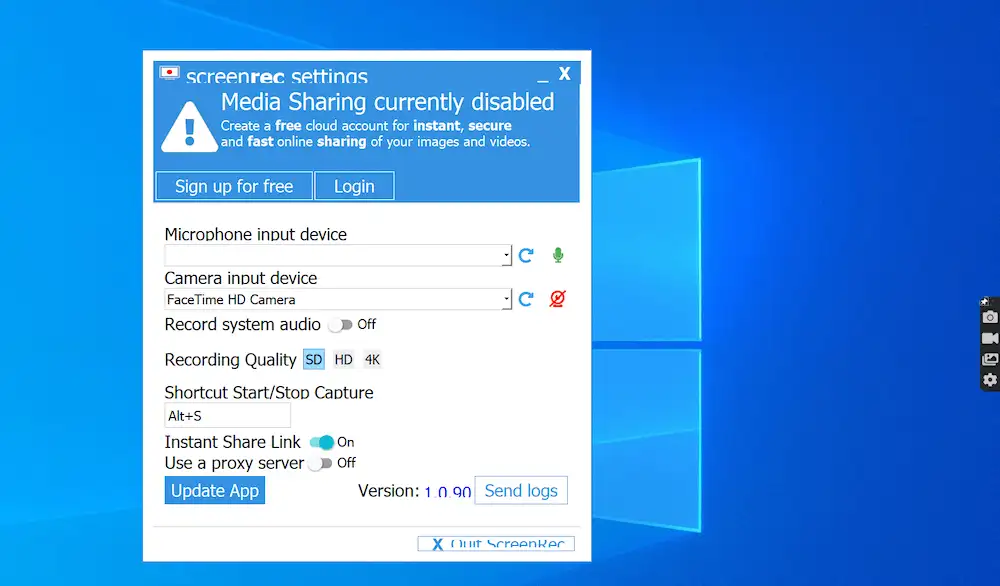Click the screenshot camera icon in side toolbar
Viewport: 1000px width, 586px height.
tap(990, 317)
